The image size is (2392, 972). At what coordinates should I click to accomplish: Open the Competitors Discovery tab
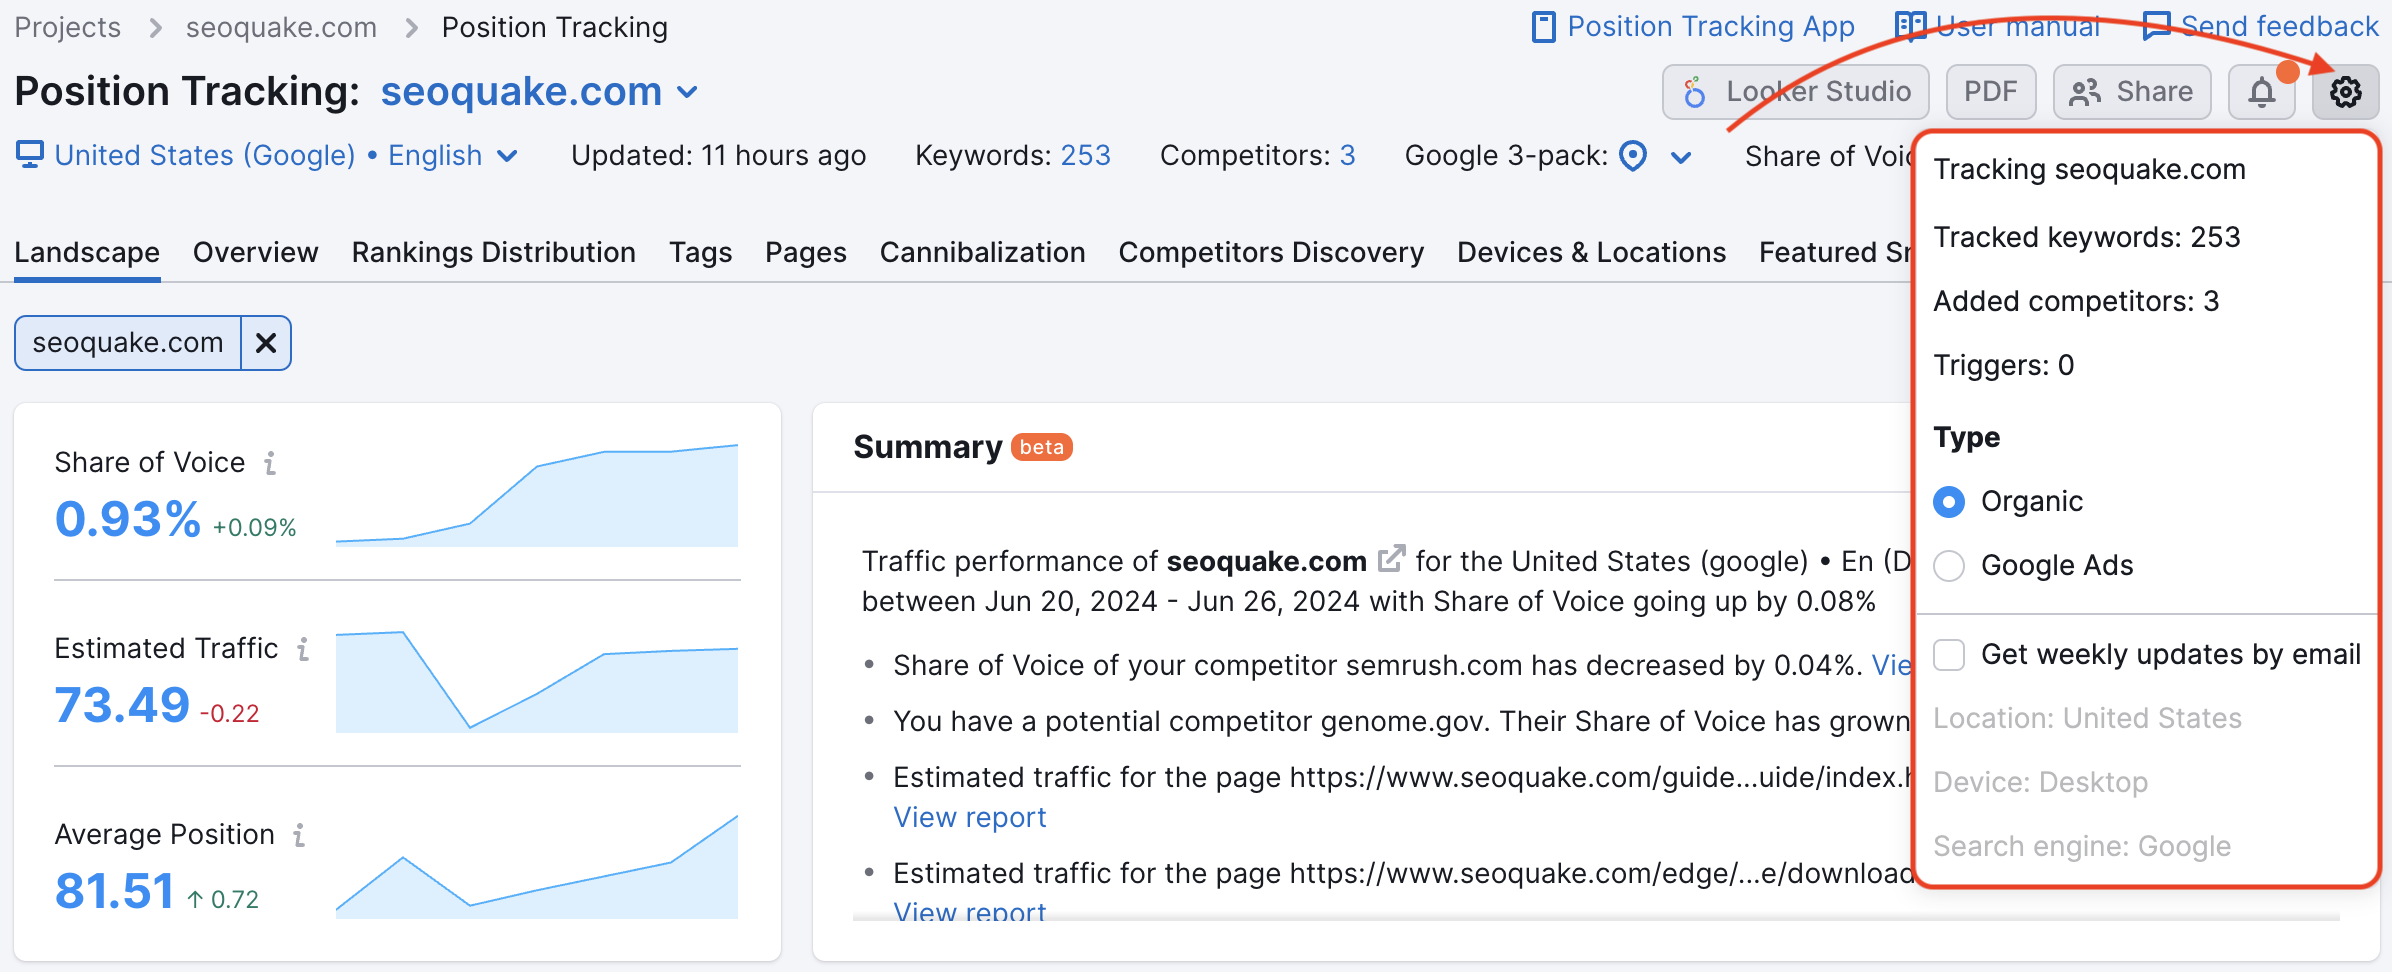point(1271,252)
